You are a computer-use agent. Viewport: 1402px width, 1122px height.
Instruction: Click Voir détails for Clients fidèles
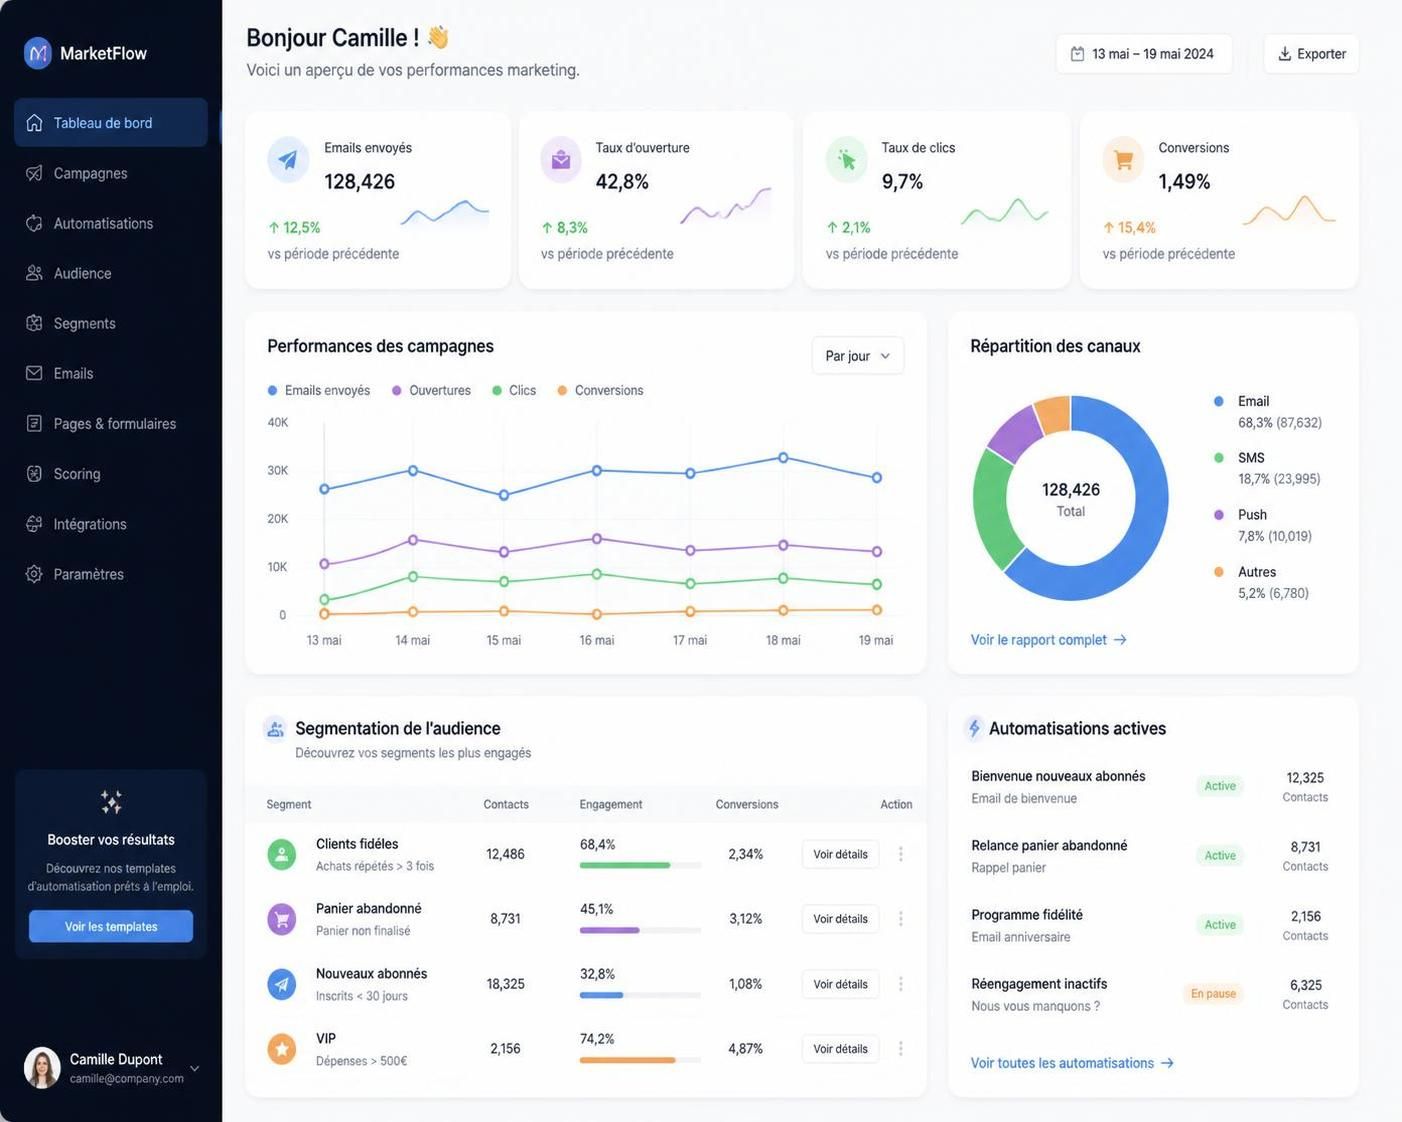pos(840,855)
